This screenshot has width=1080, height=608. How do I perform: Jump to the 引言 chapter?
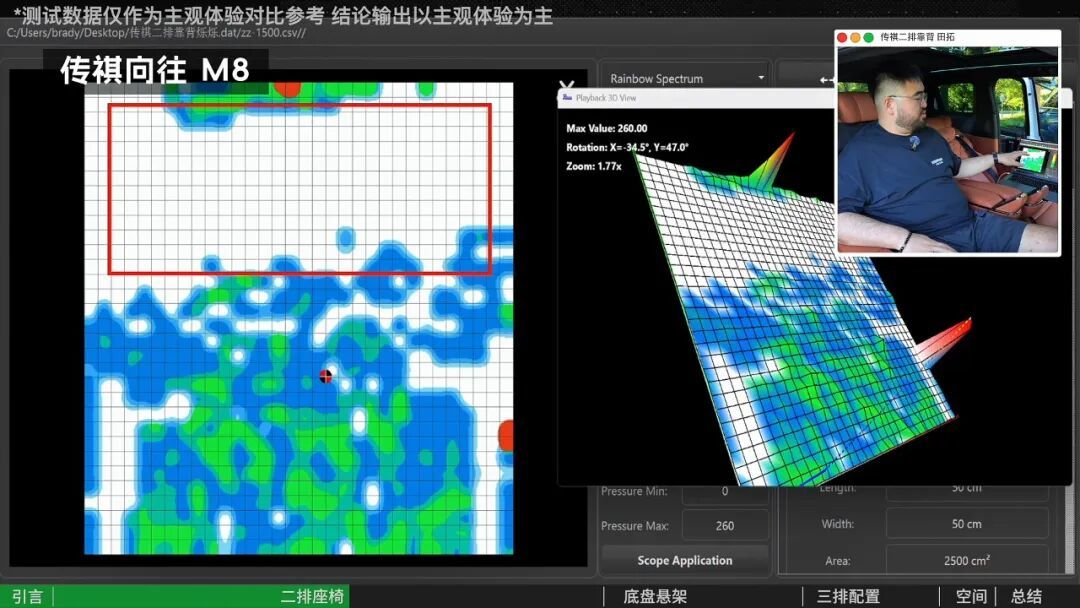coord(28,596)
